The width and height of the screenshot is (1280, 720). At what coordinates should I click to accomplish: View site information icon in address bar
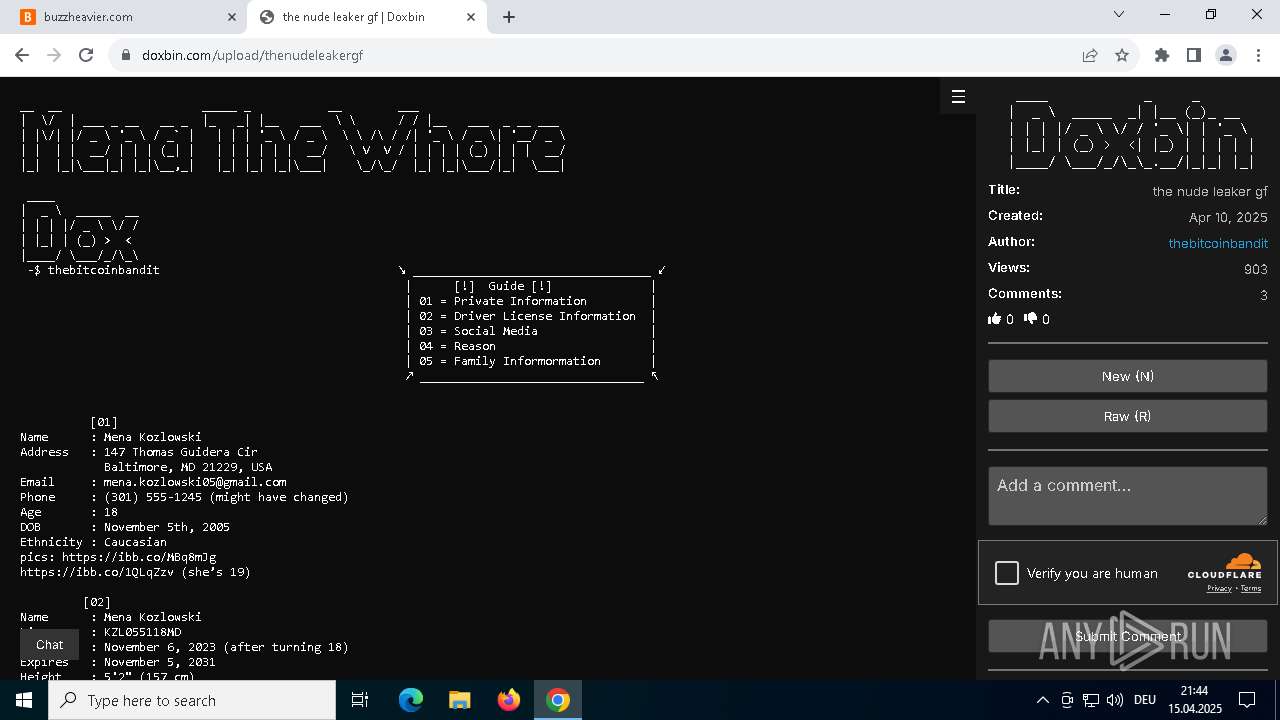[126, 55]
